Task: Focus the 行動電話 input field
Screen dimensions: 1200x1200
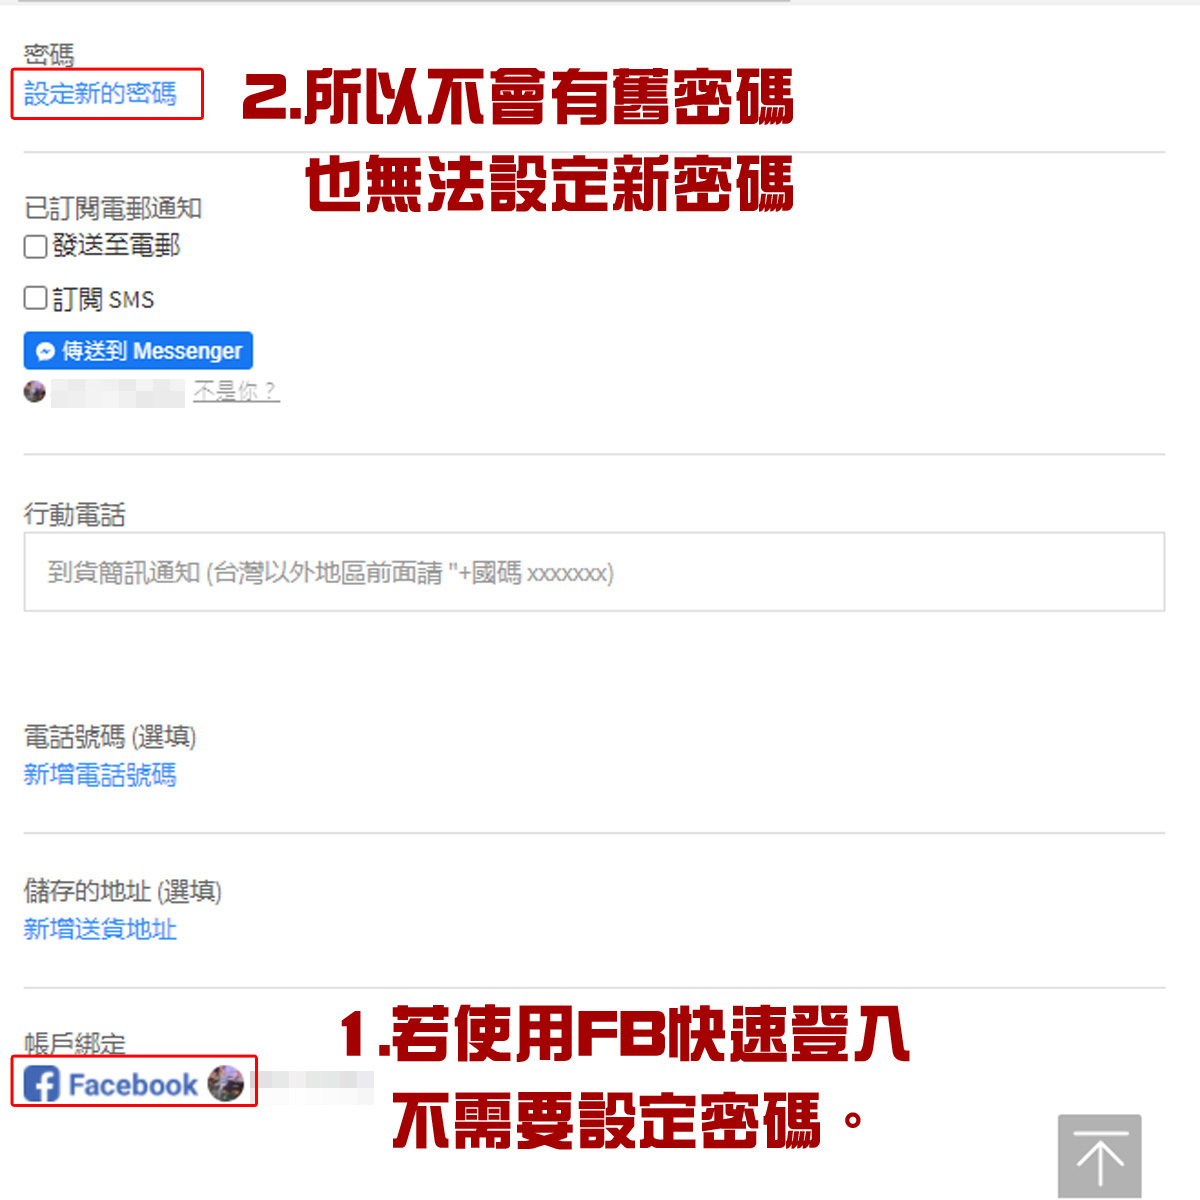Action: coord(594,572)
